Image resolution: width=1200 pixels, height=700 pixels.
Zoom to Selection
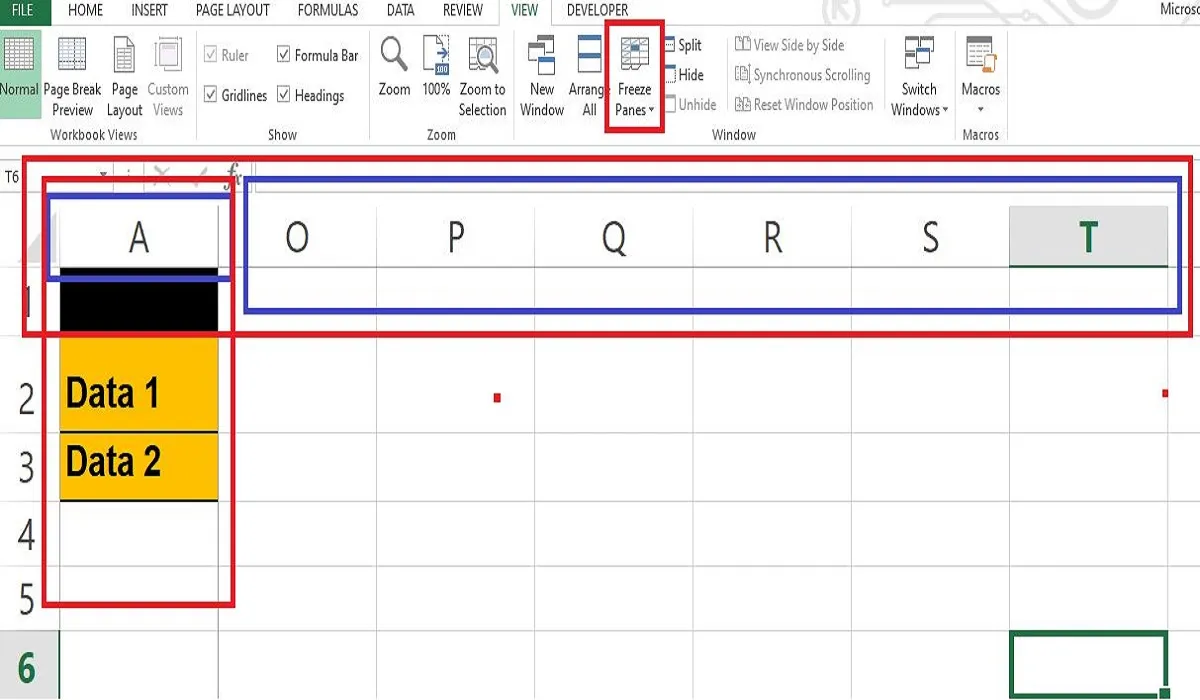483,78
